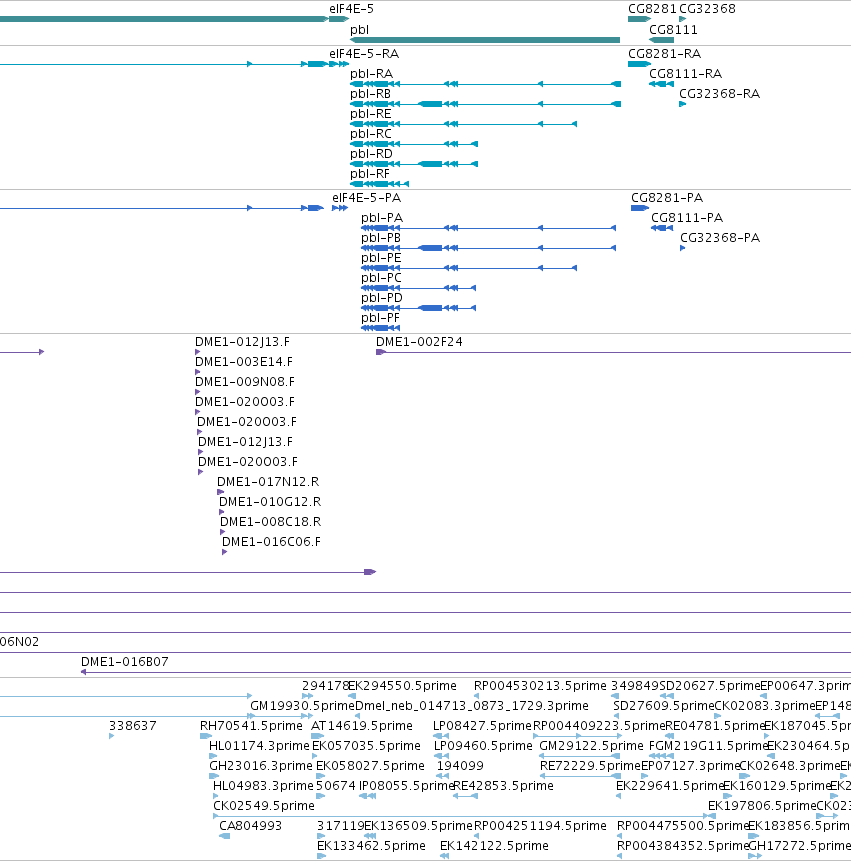Image resolution: width=851 pixels, height=861 pixels.
Task: Select the DME1-016C06.F label
Action: 271,542
